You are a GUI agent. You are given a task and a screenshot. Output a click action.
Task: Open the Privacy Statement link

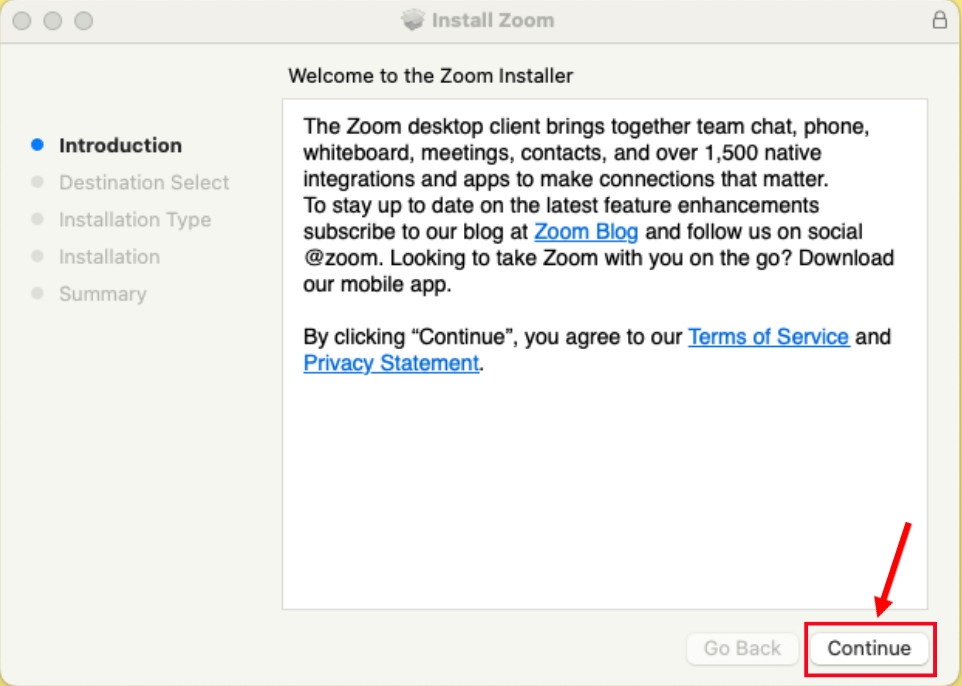pos(391,363)
